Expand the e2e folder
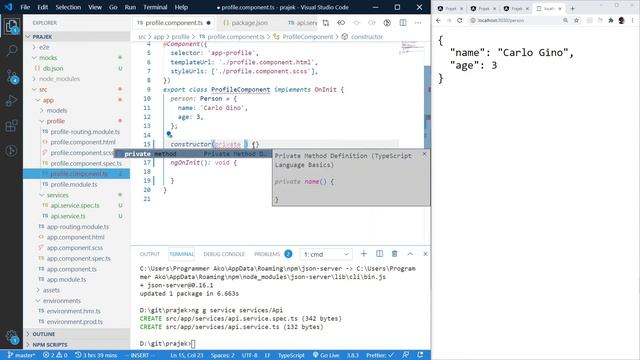The height and width of the screenshot is (360, 640). 44,47
